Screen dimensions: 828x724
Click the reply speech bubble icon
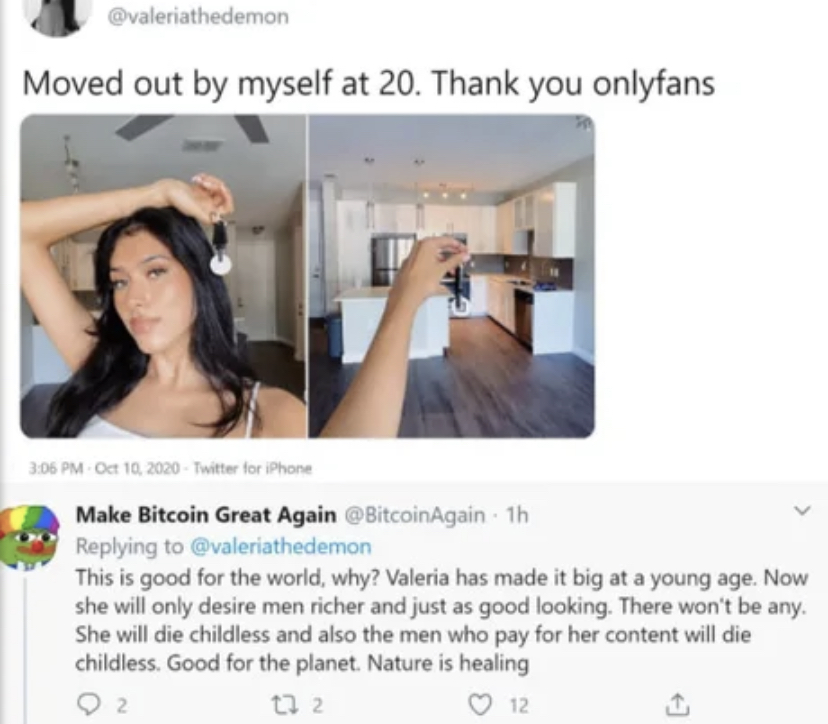(x=87, y=704)
